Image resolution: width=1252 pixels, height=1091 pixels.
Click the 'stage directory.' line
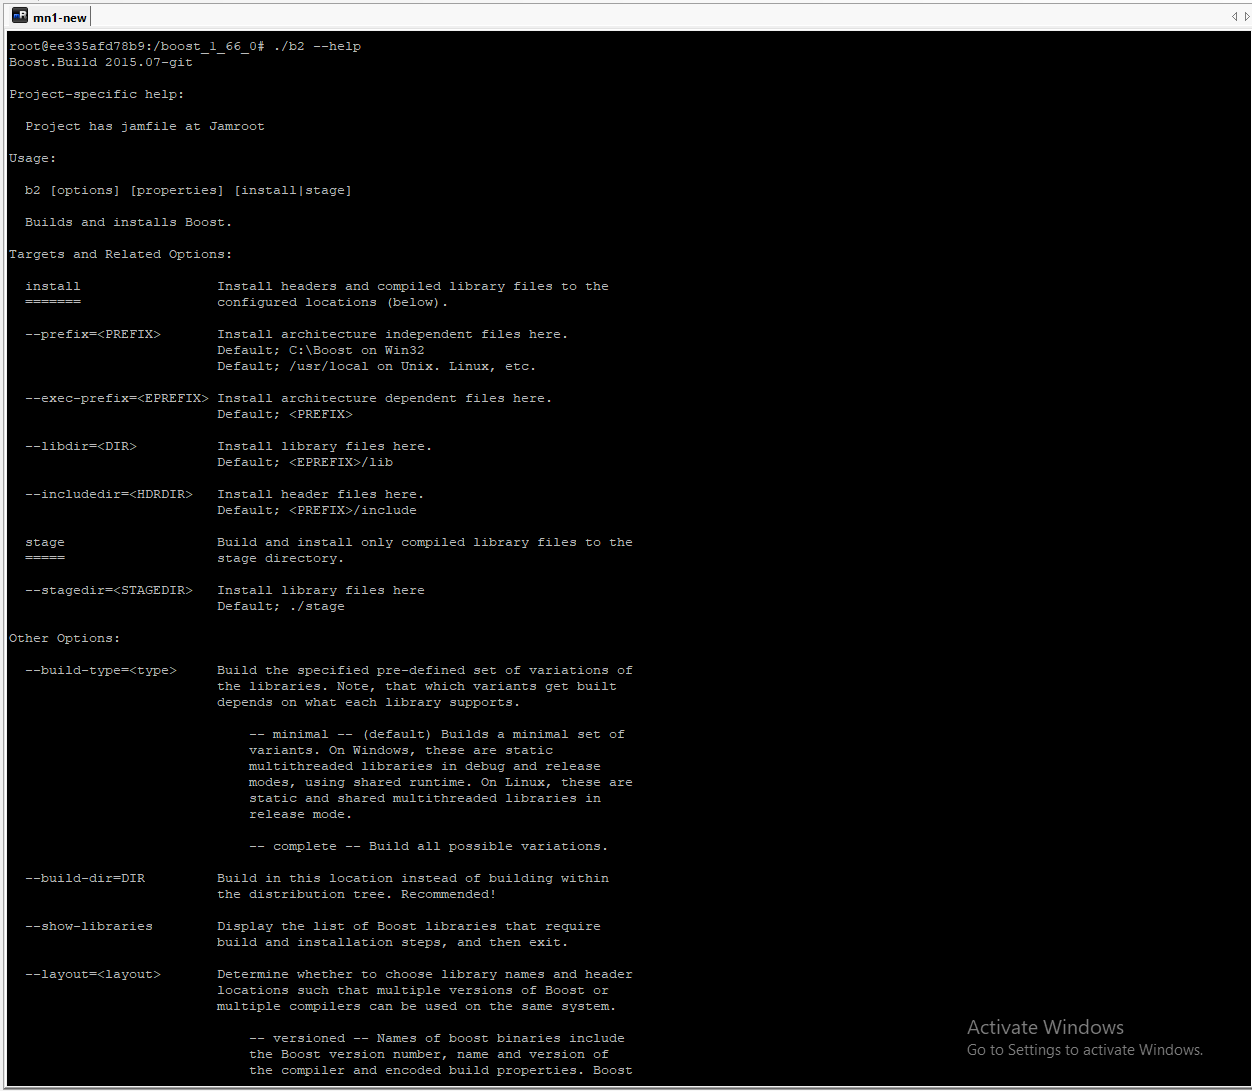281,558
